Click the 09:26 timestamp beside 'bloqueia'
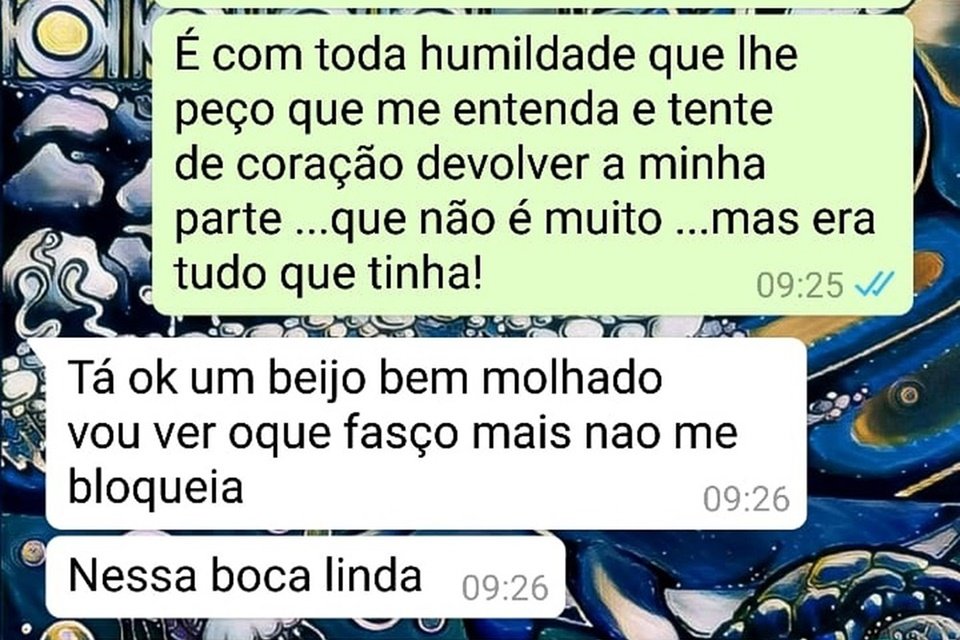Image resolution: width=960 pixels, height=640 pixels. point(746,499)
